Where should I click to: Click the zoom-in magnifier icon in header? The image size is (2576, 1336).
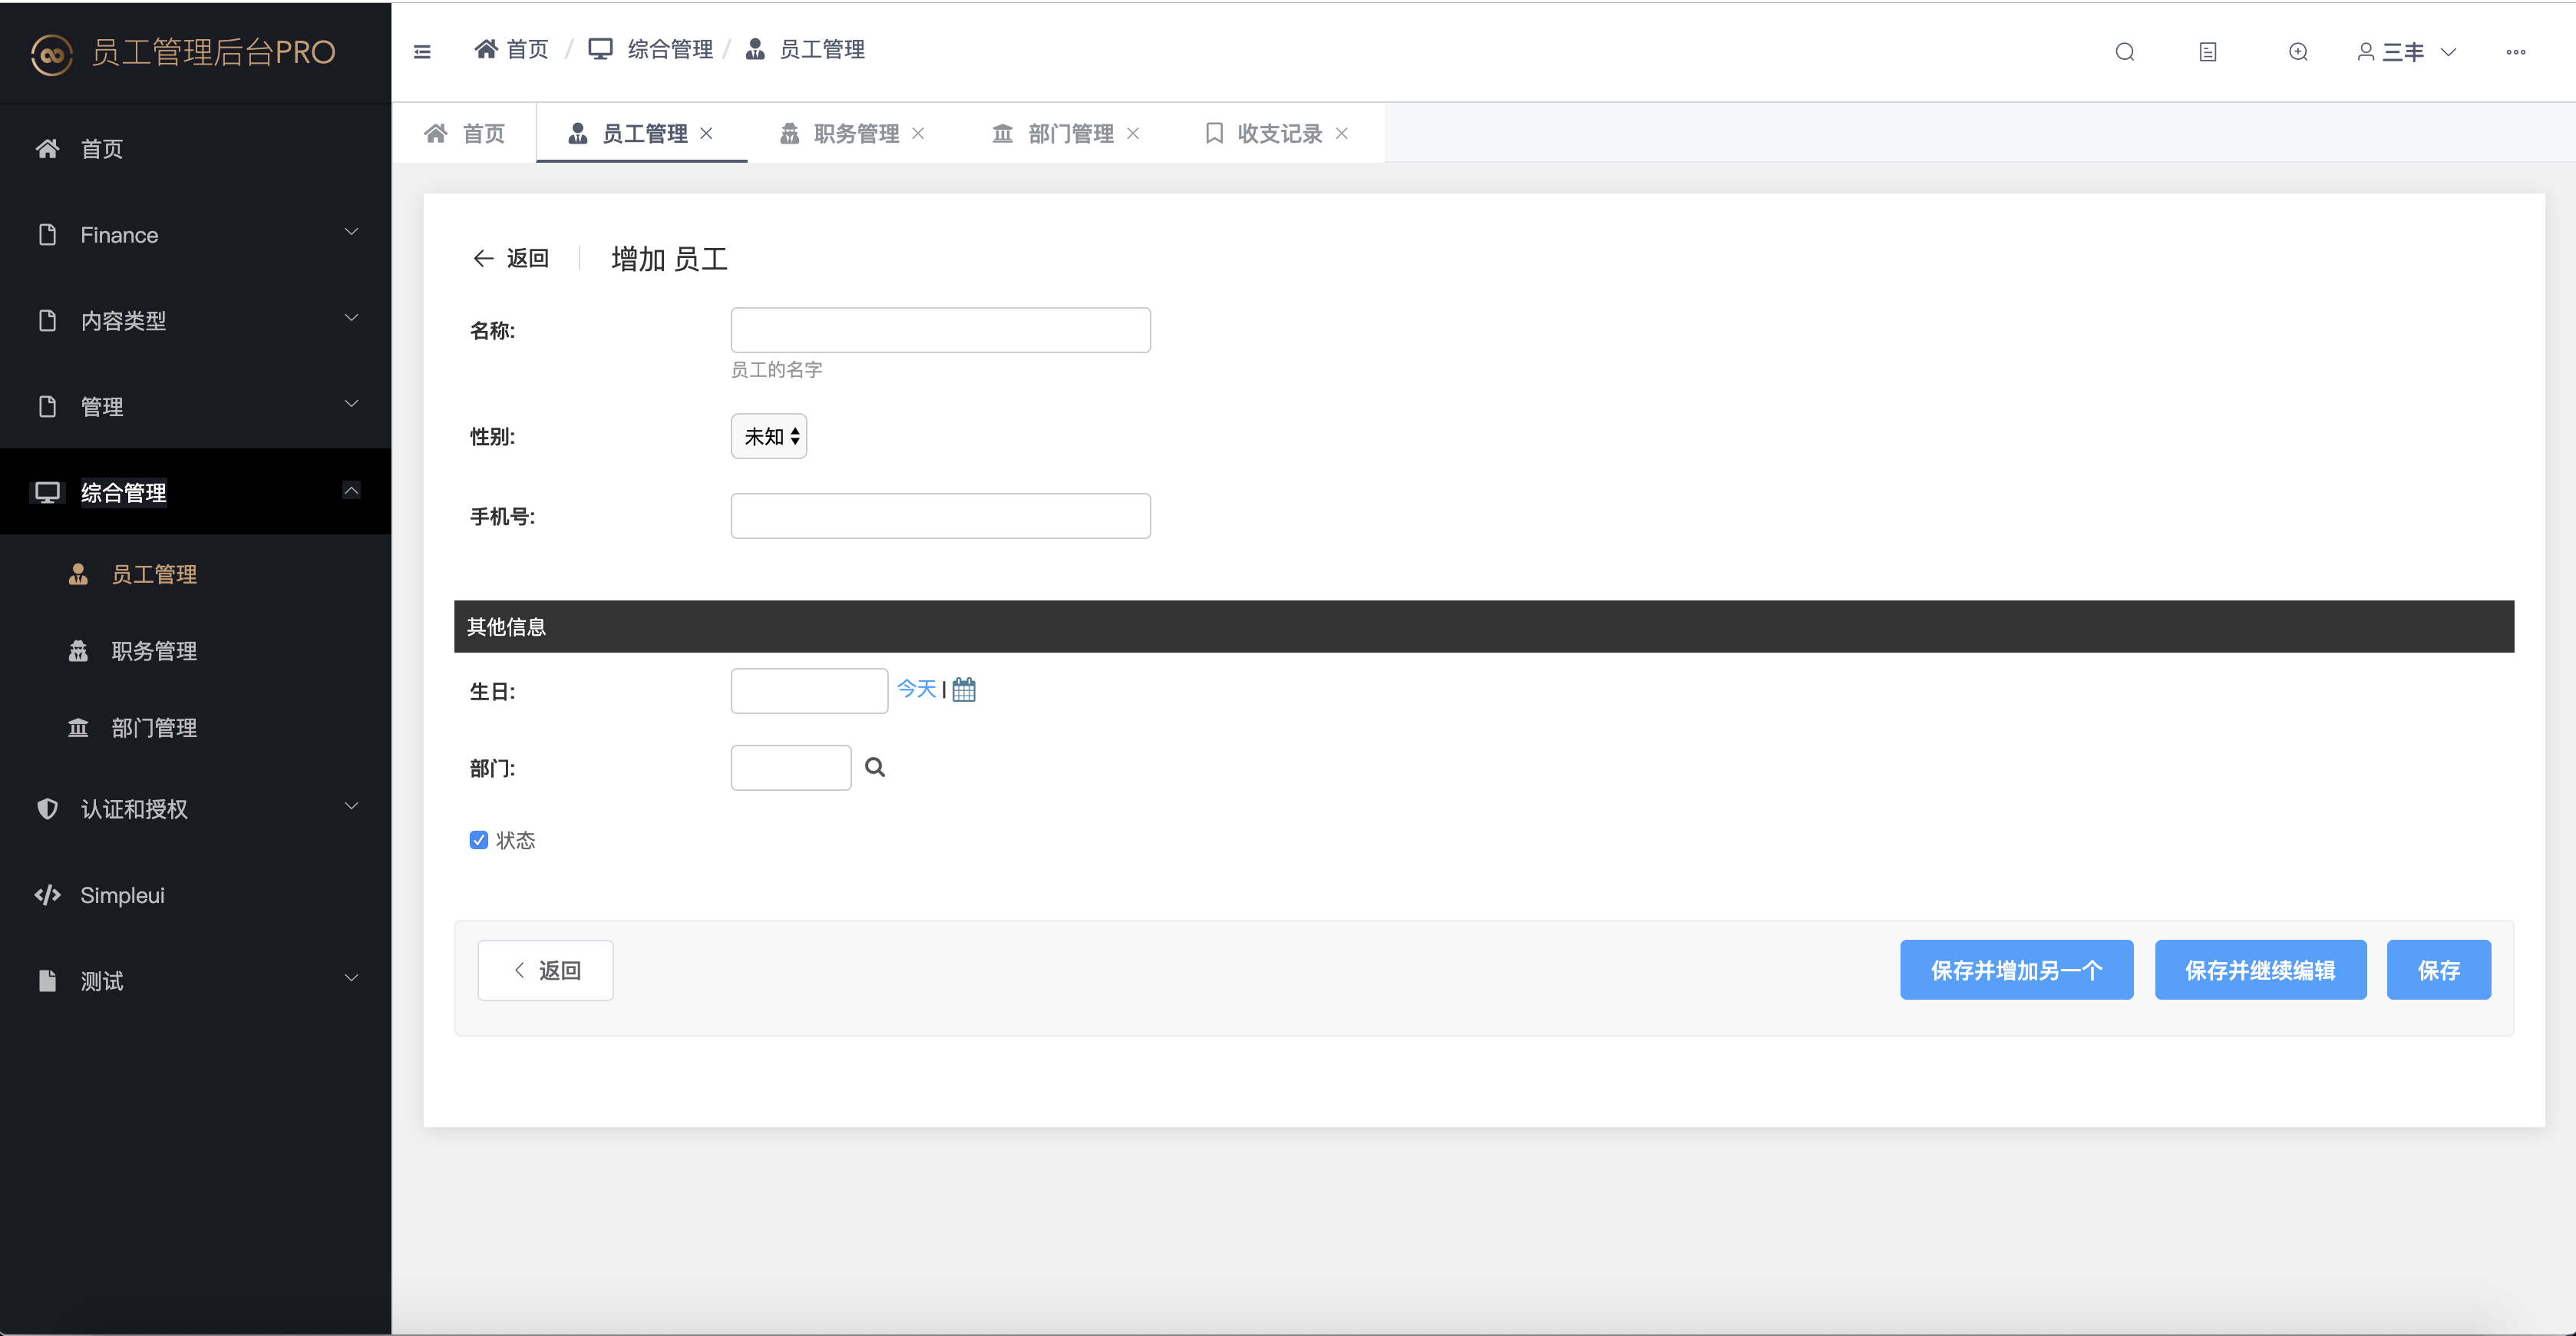[x=2298, y=52]
